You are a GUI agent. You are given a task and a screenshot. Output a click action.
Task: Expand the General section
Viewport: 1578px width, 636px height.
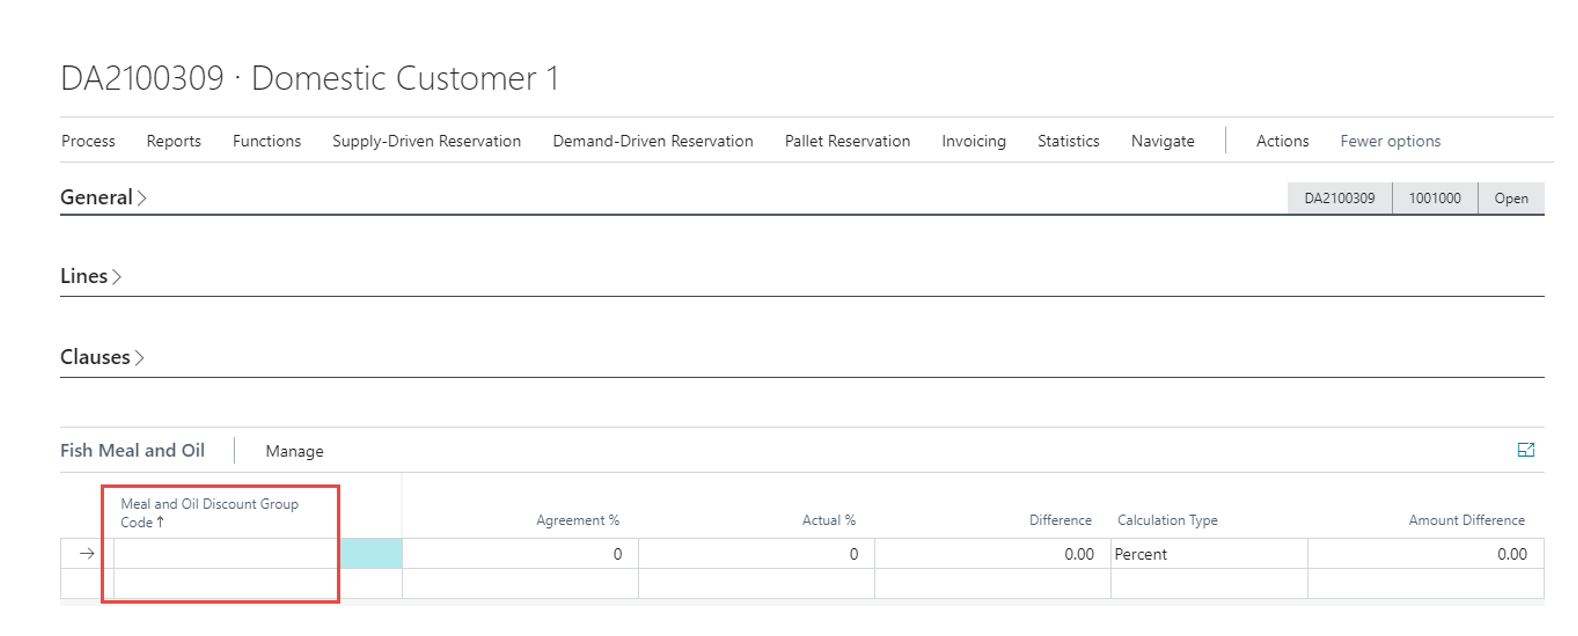tap(97, 198)
